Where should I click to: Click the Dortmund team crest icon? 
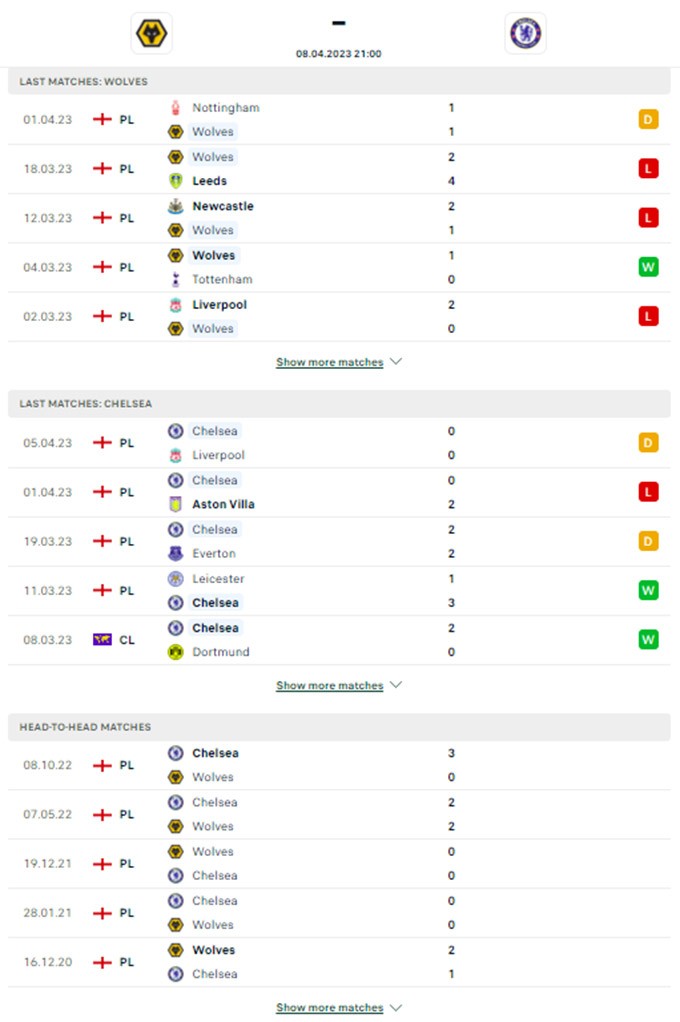click(176, 652)
